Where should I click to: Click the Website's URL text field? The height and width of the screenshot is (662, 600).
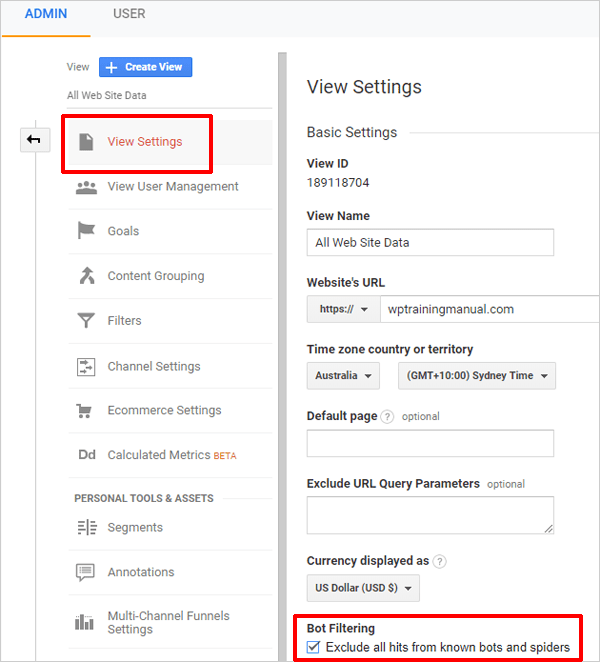(x=490, y=309)
